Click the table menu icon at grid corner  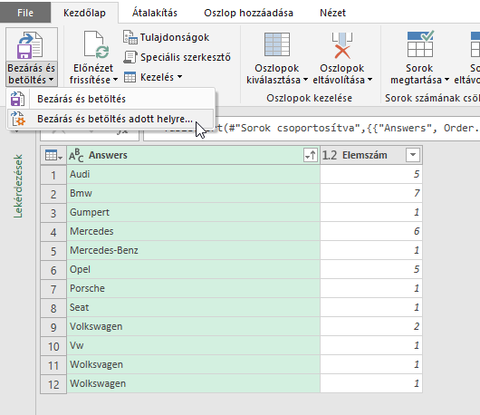[x=53, y=155]
